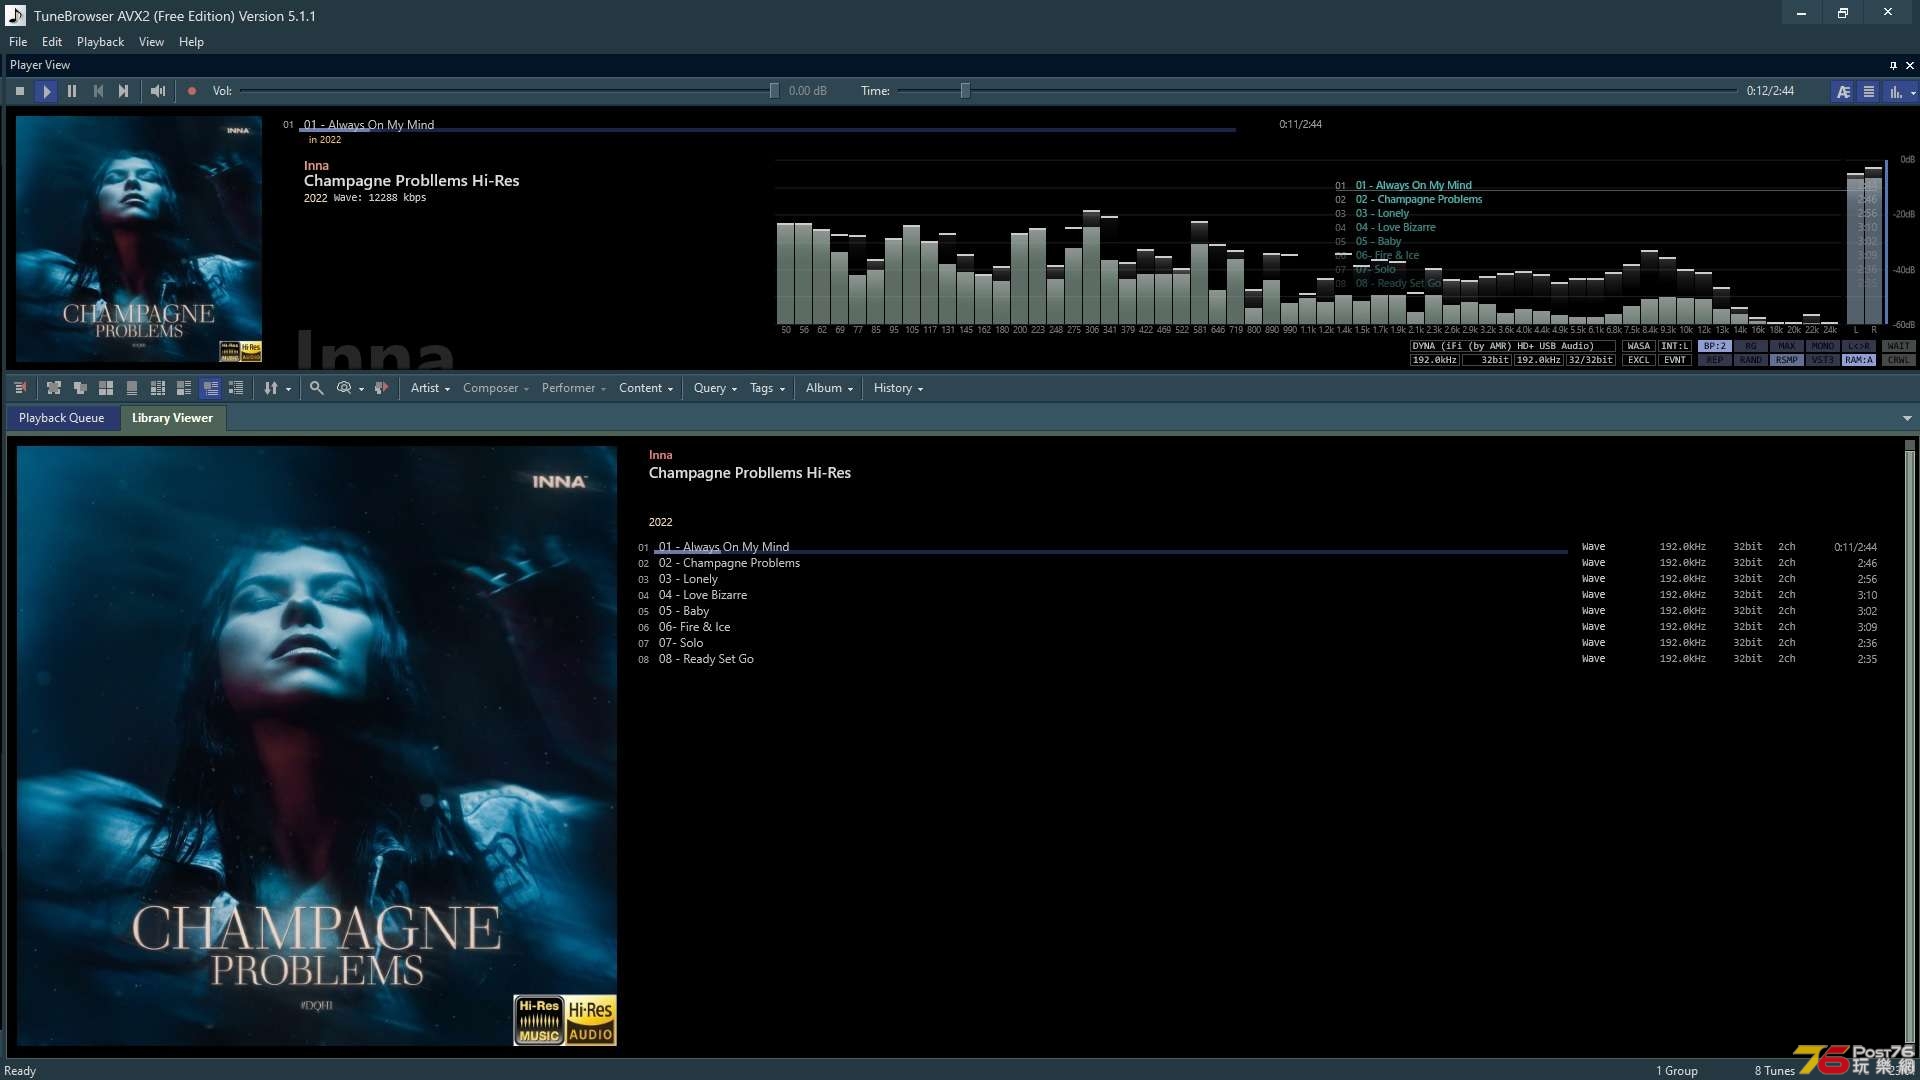
Task: Open spectrum icon dropdown arrow at far right
Action: (x=1913, y=92)
